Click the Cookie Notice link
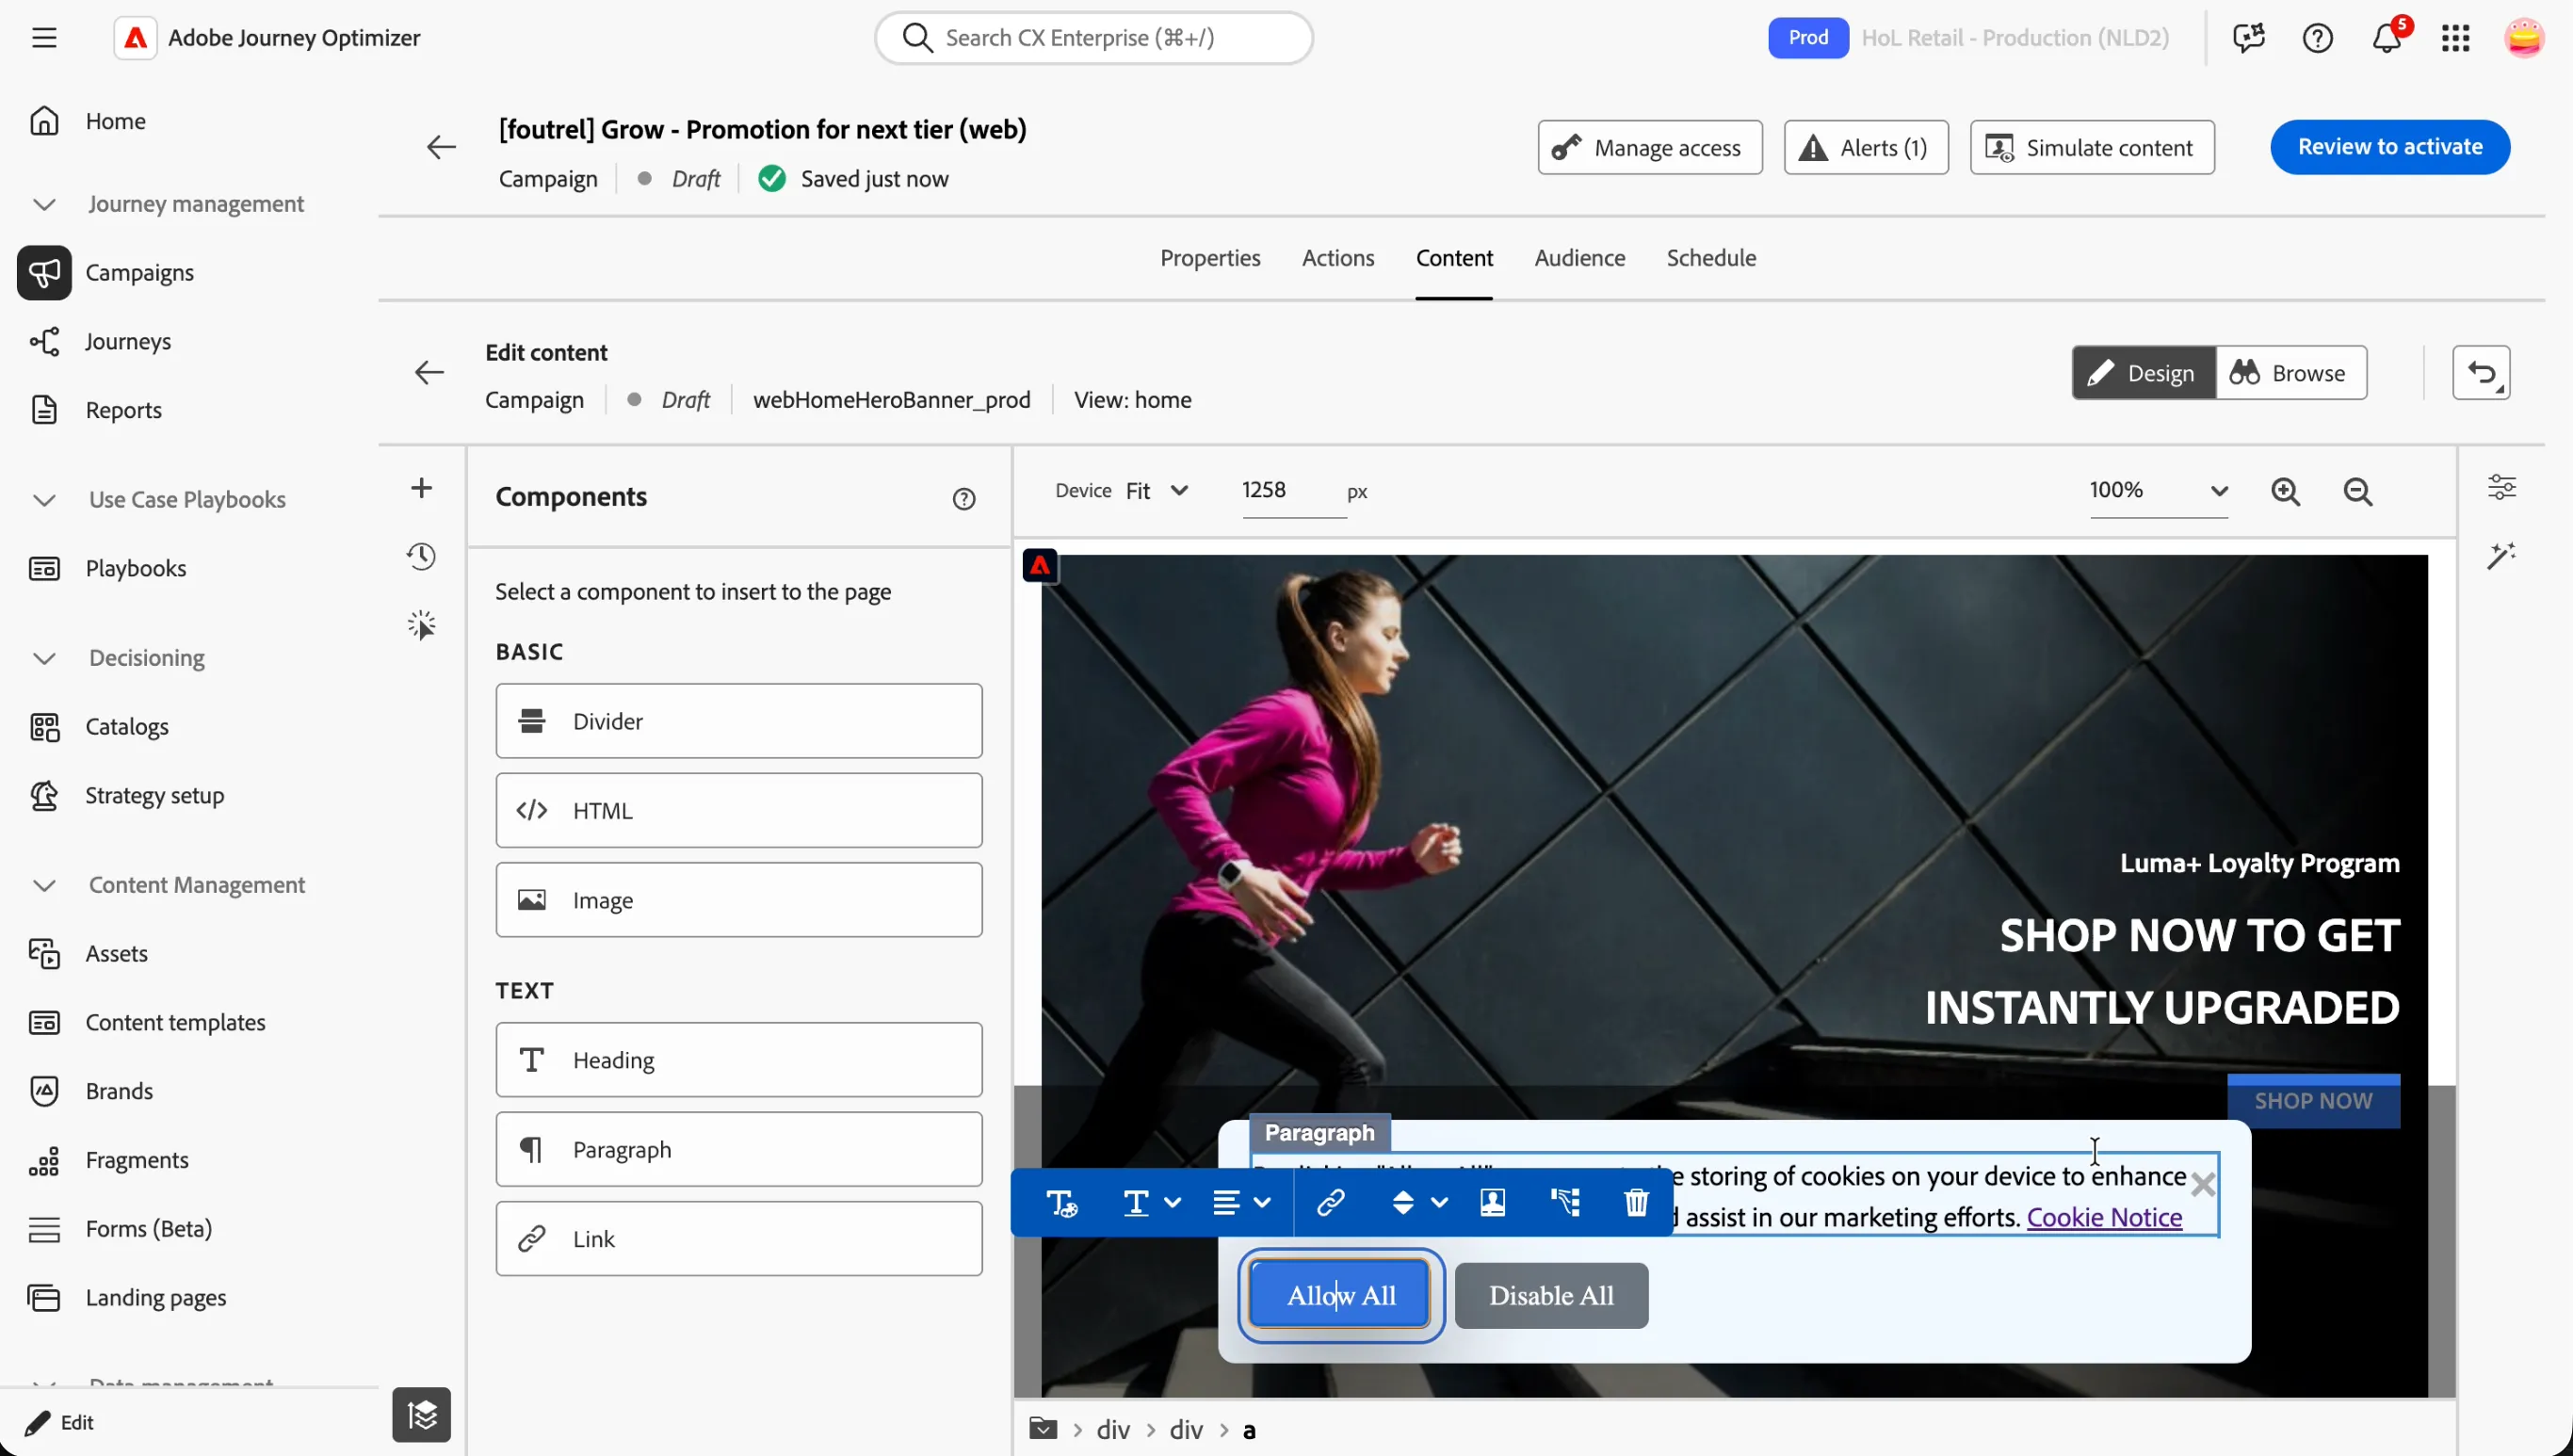 (x=2103, y=1217)
